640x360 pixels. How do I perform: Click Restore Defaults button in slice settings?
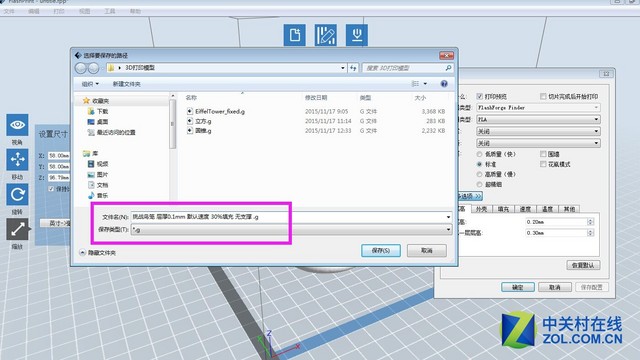pos(583,265)
